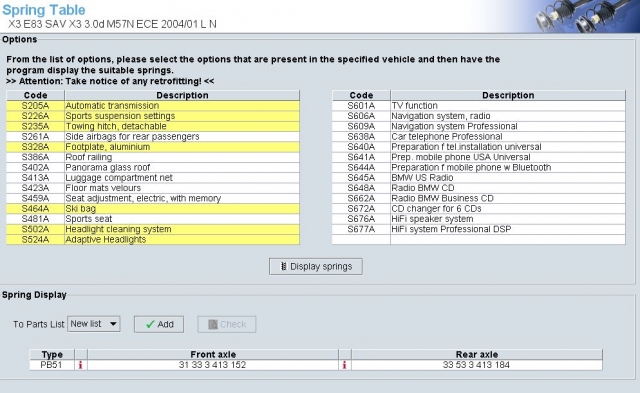
Task: Select the Roof railing option
Action: click(153, 157)
